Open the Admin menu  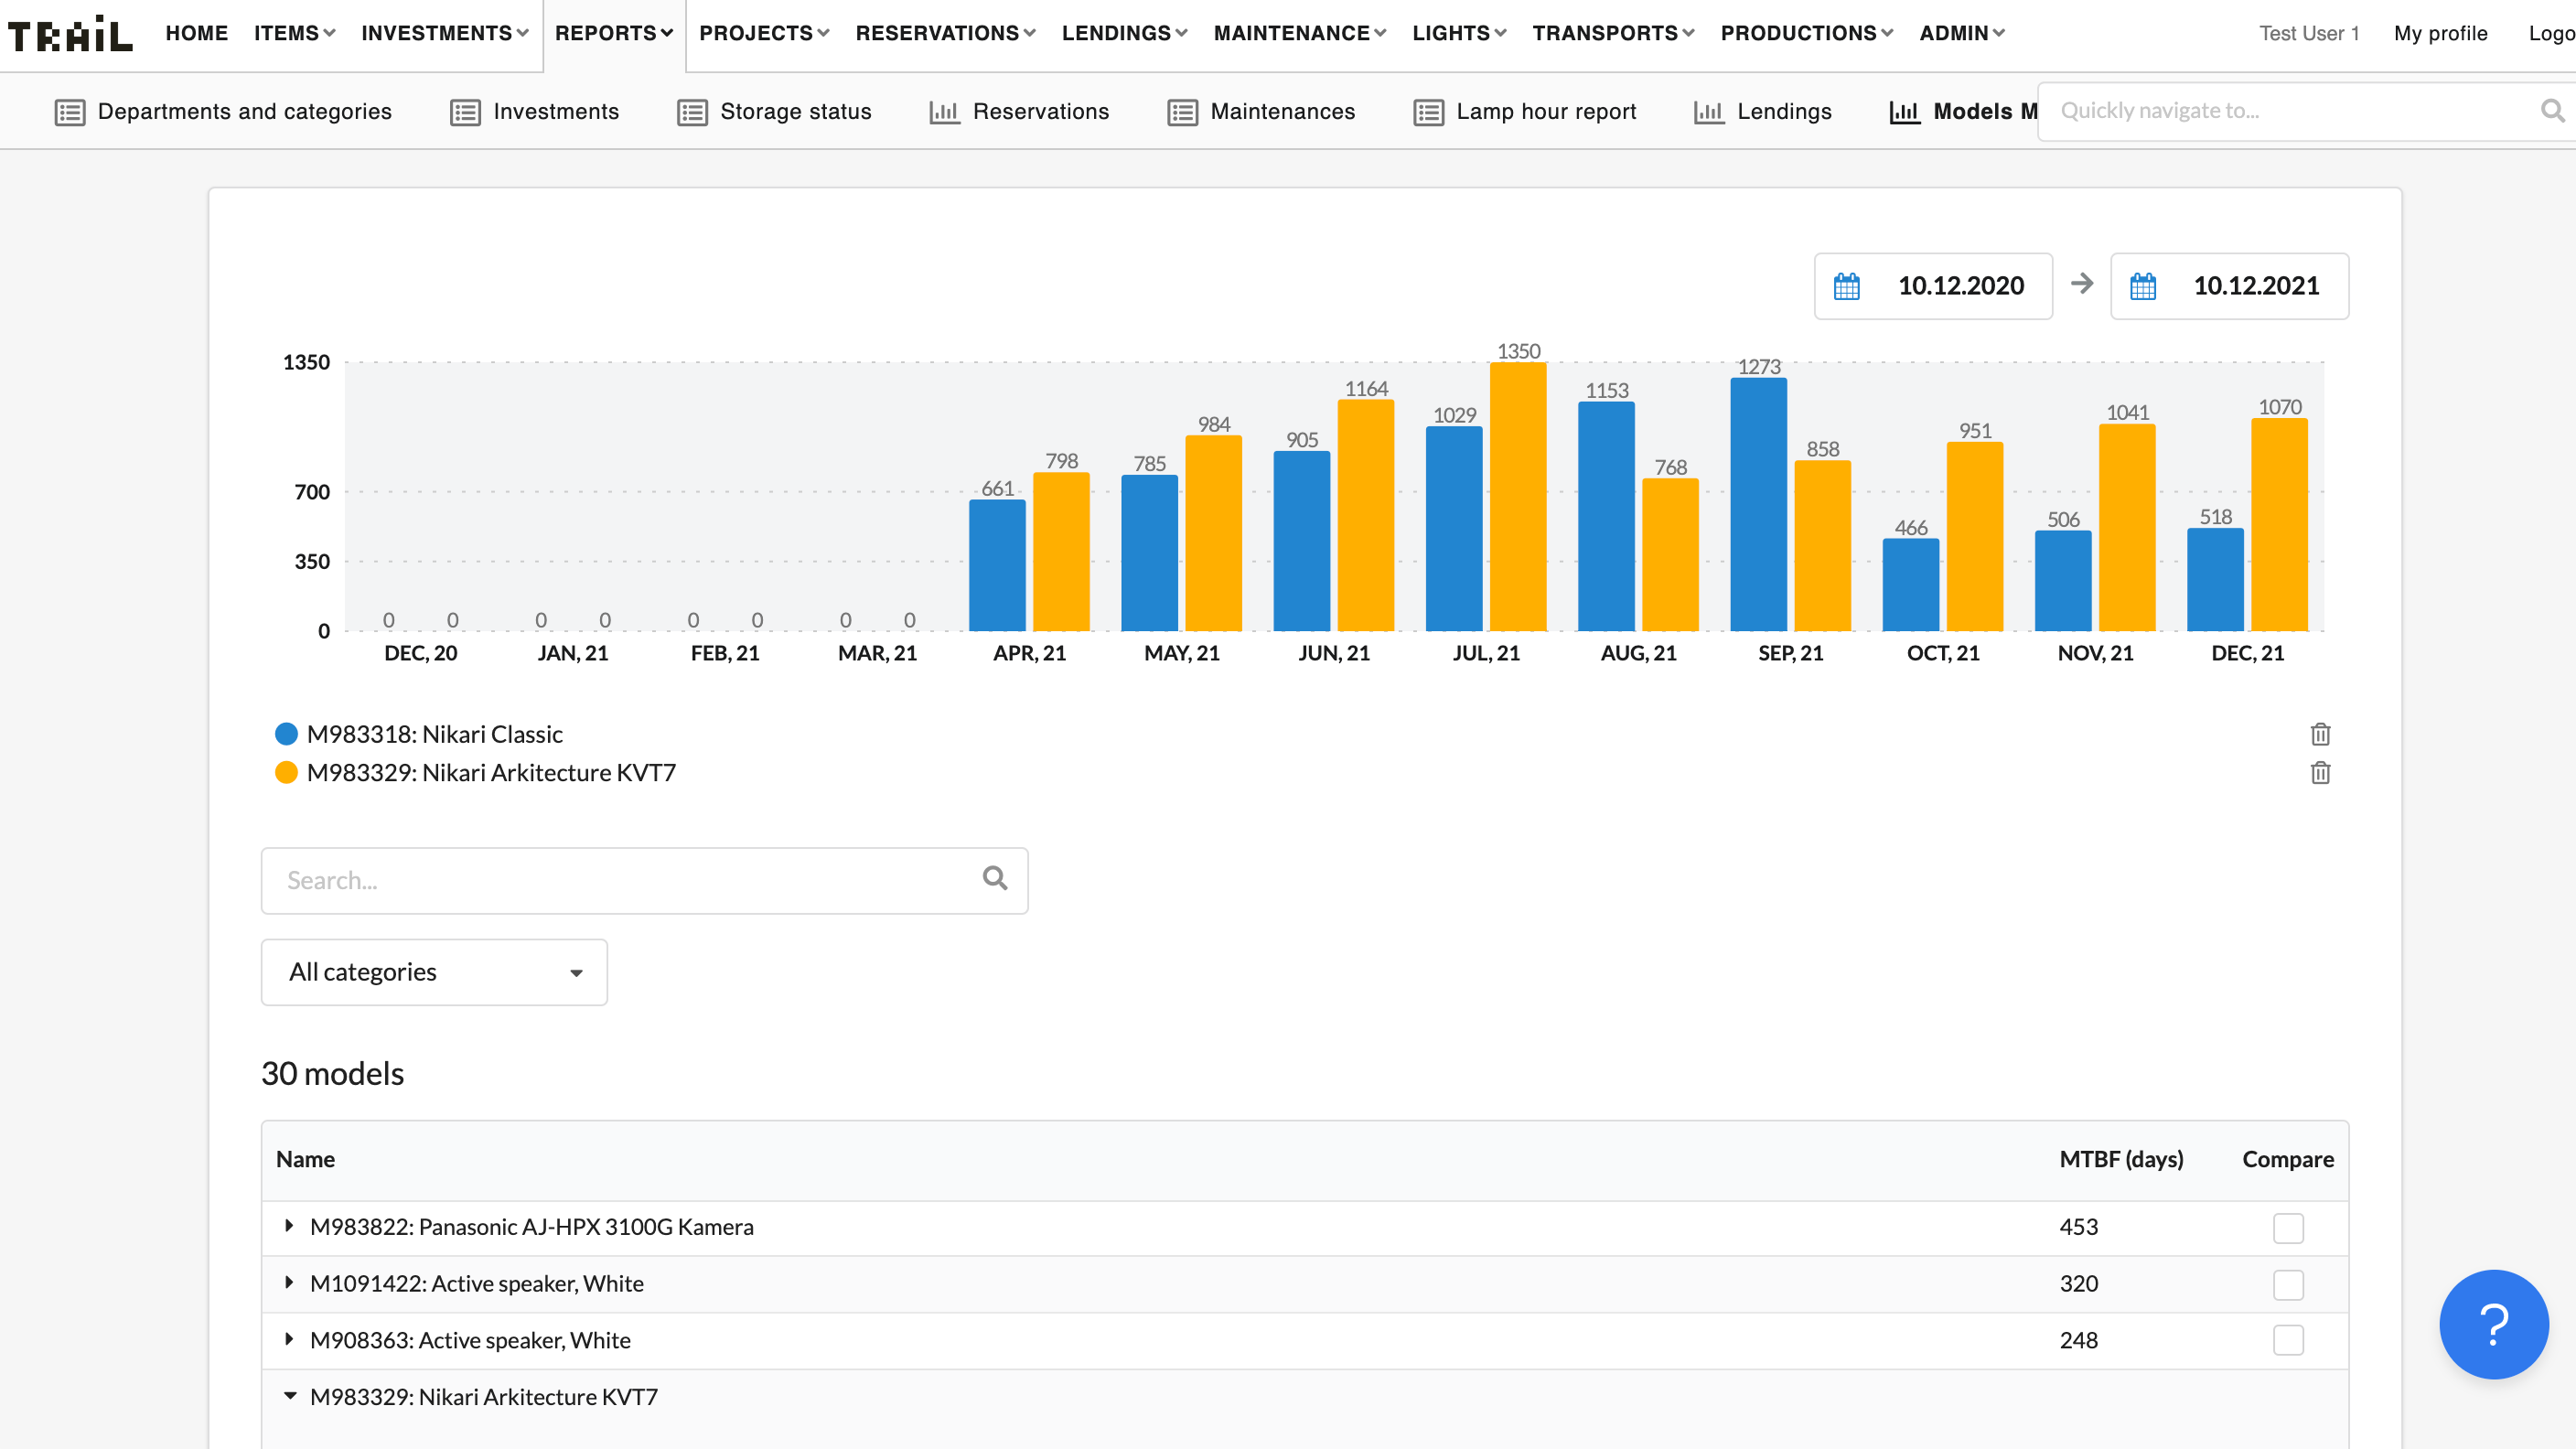click(1961, 34)
